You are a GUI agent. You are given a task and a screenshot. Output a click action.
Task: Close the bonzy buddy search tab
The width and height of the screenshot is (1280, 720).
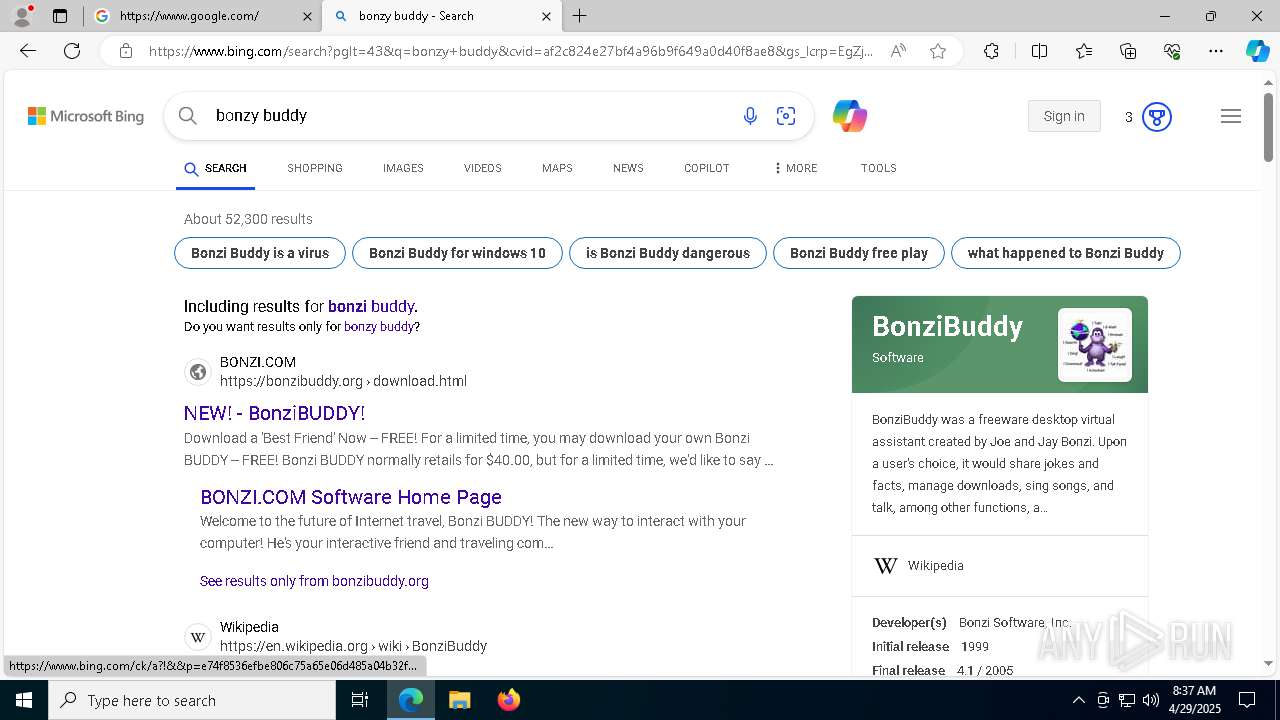[546, 16]
